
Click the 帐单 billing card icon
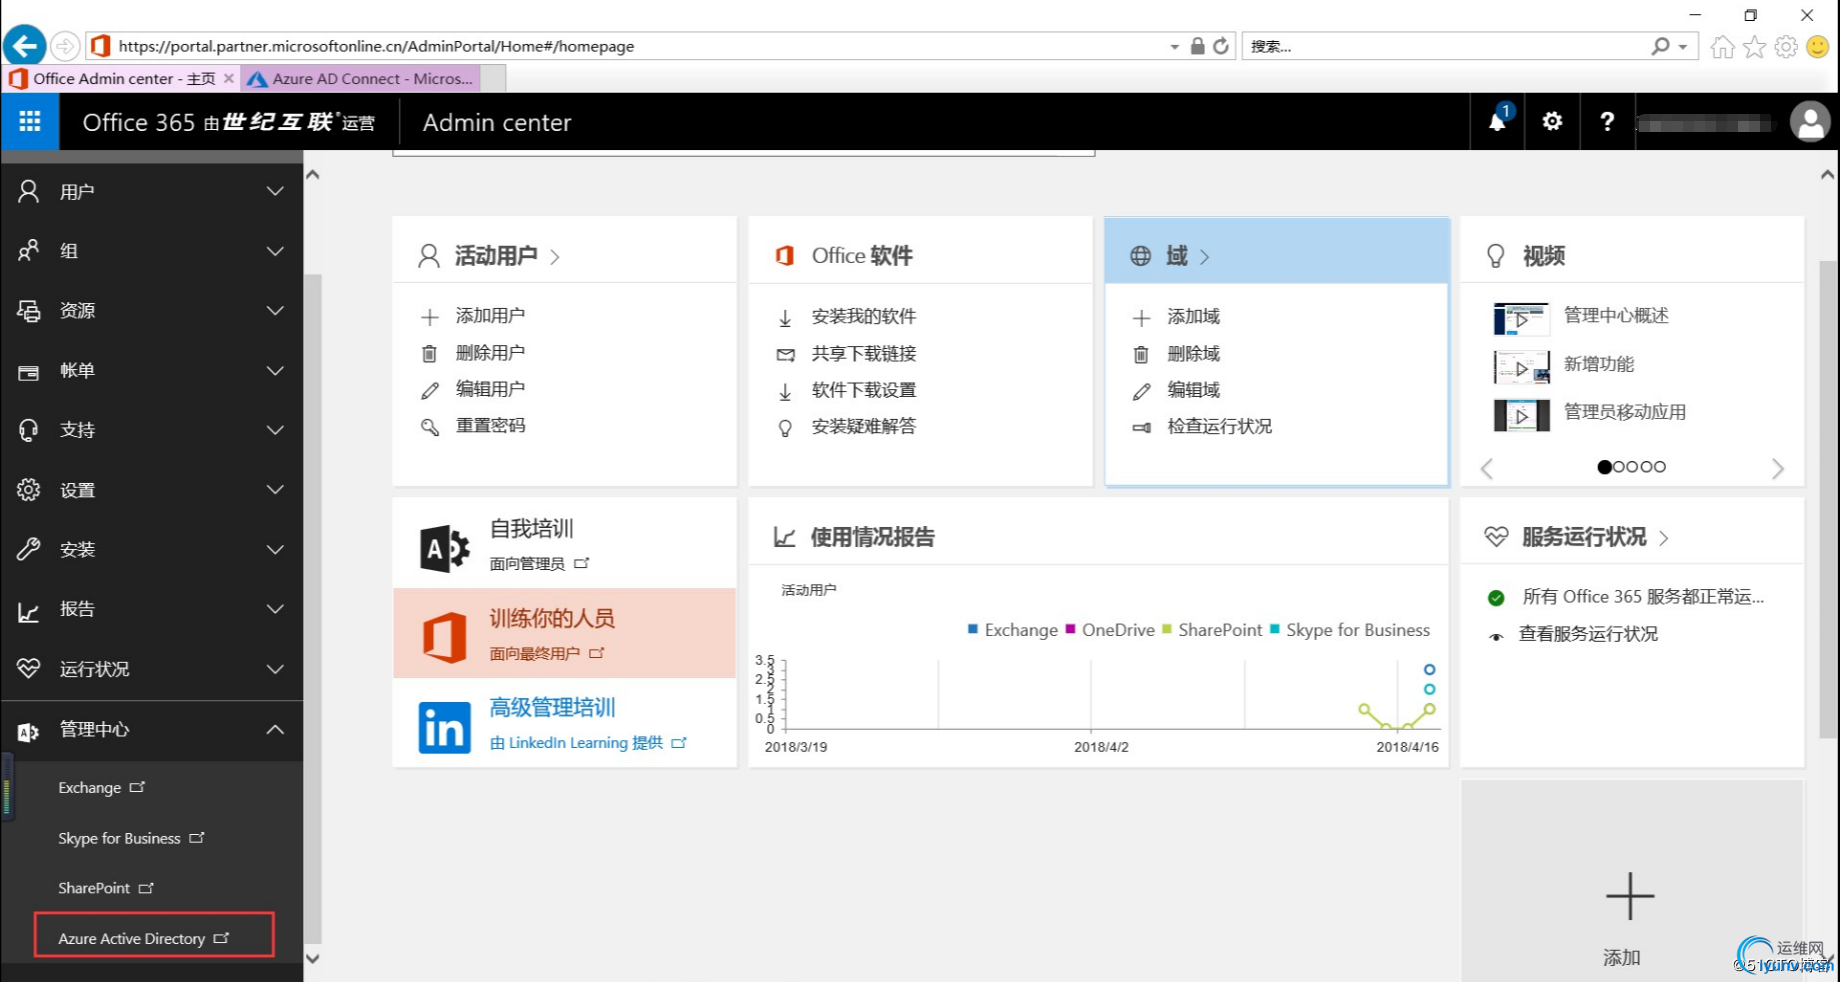(29, 372)
